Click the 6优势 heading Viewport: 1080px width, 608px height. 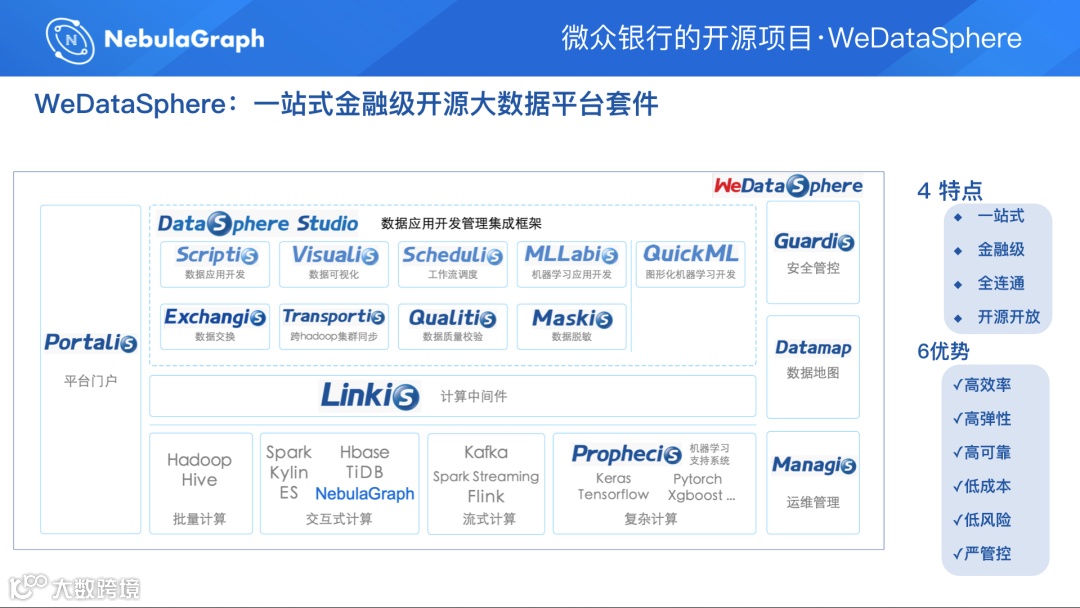click(x=943, y=351)
